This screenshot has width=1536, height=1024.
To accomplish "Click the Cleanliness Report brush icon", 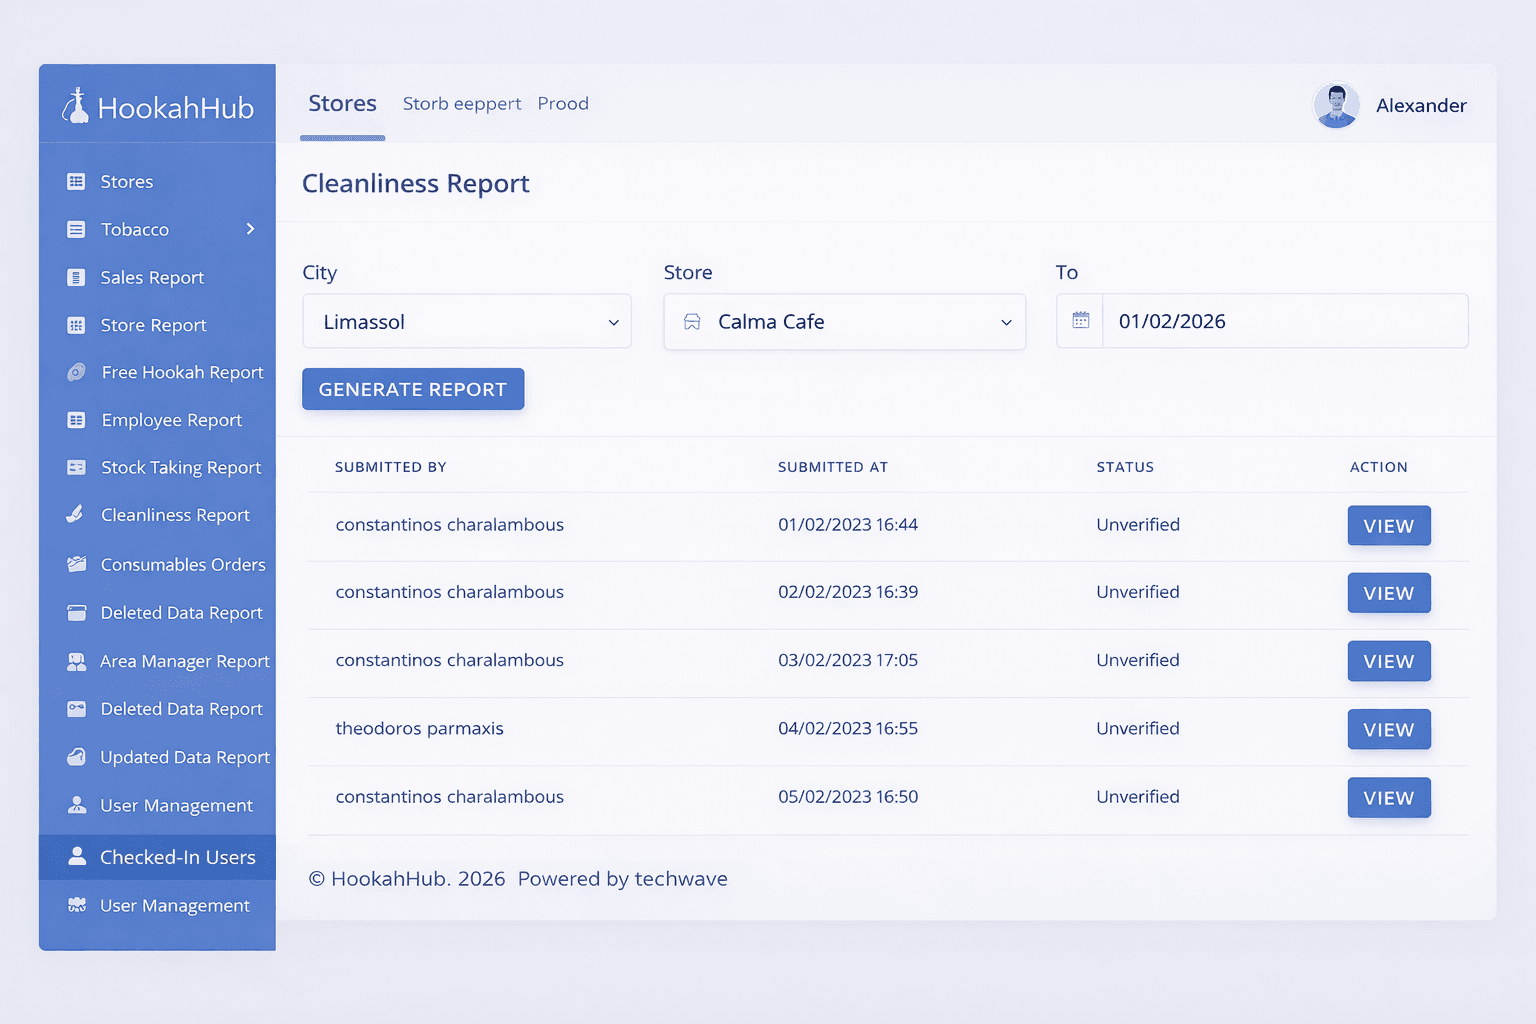I will pyautogui.click(x=76, y=515).
